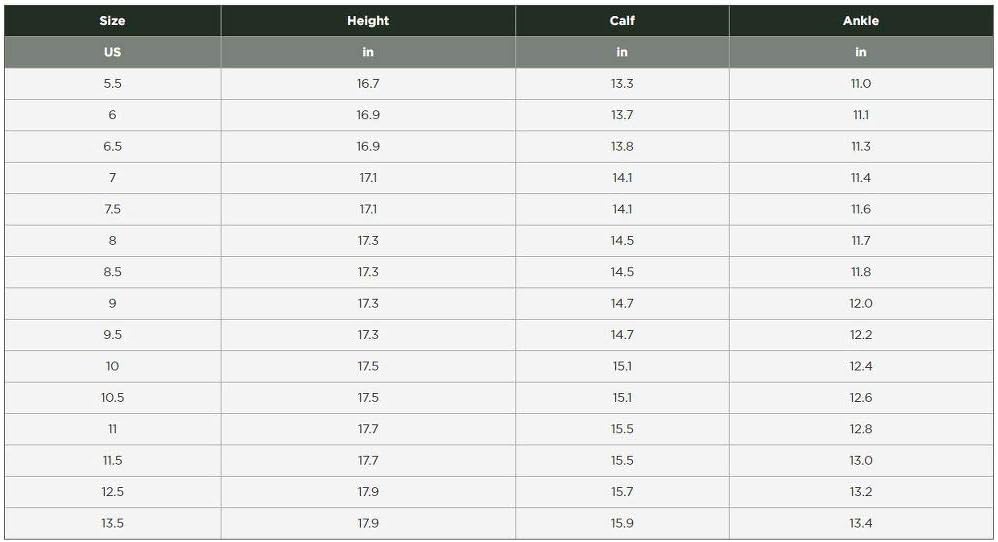998x542 pixels.
Task: Select the calf value 13.3
Action: [x=622, y=84]
